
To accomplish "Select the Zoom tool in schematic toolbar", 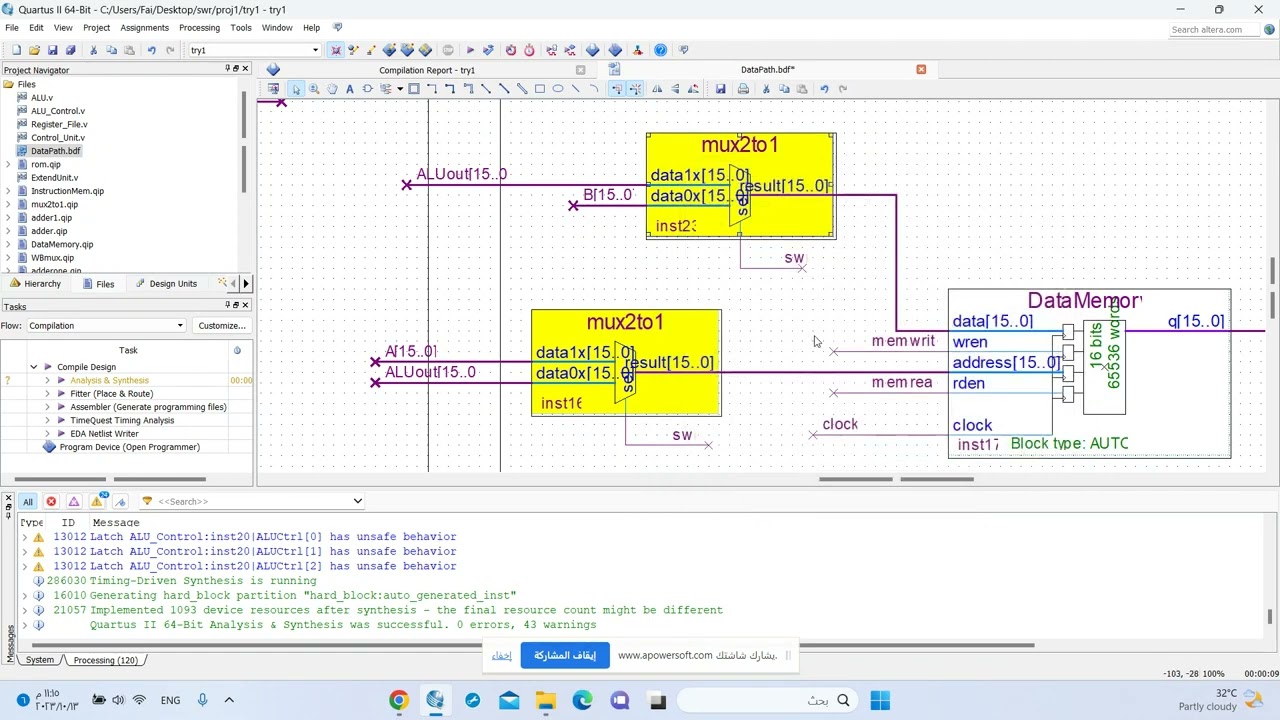I will pos(314,89).
